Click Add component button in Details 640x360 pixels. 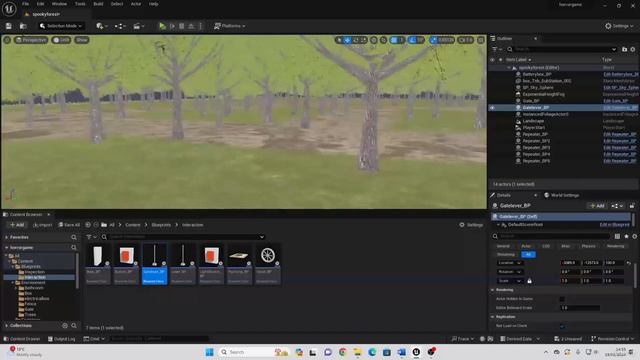pos(597,206)
